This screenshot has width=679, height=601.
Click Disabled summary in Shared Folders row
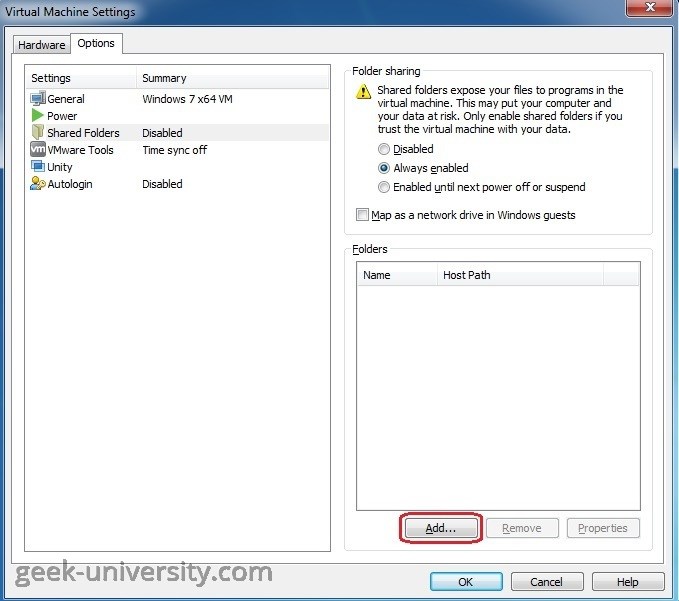point(162,133)
